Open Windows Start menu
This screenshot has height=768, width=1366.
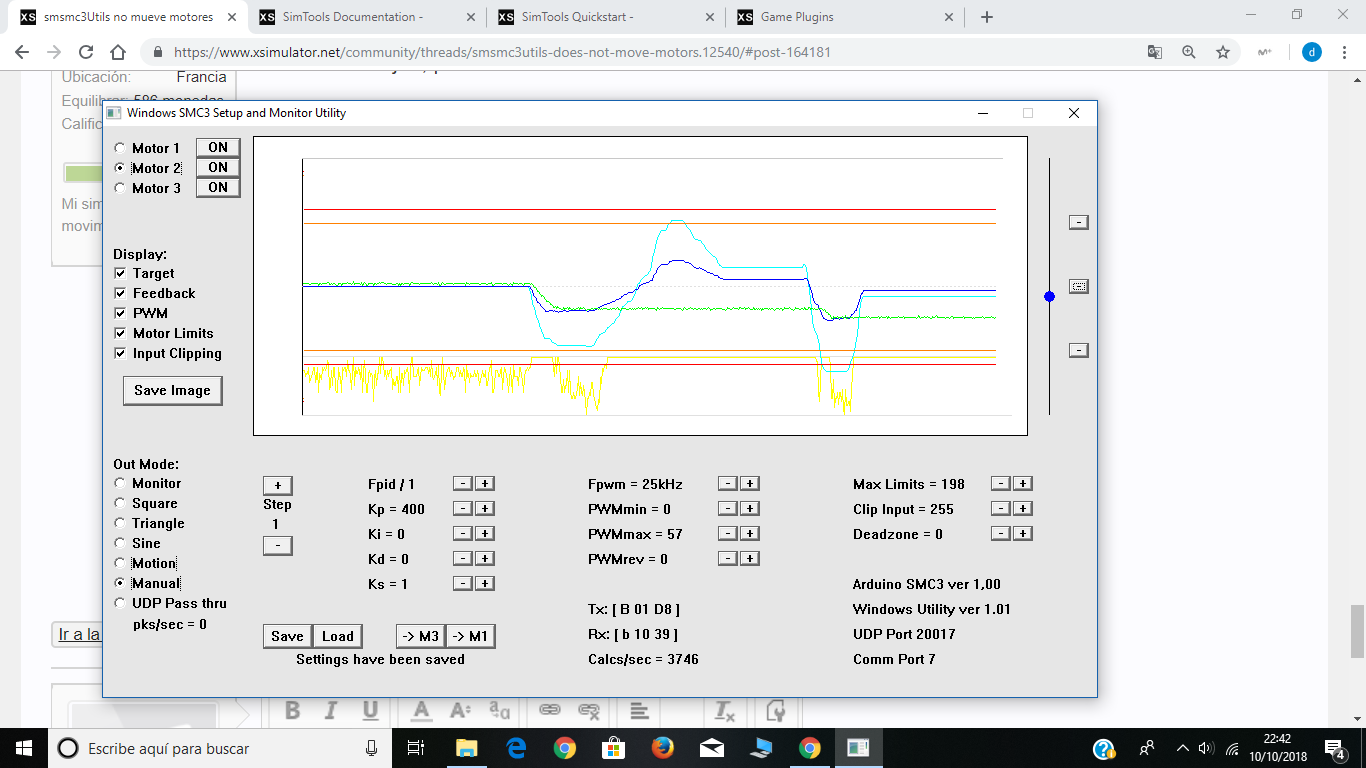coord(24,748)
